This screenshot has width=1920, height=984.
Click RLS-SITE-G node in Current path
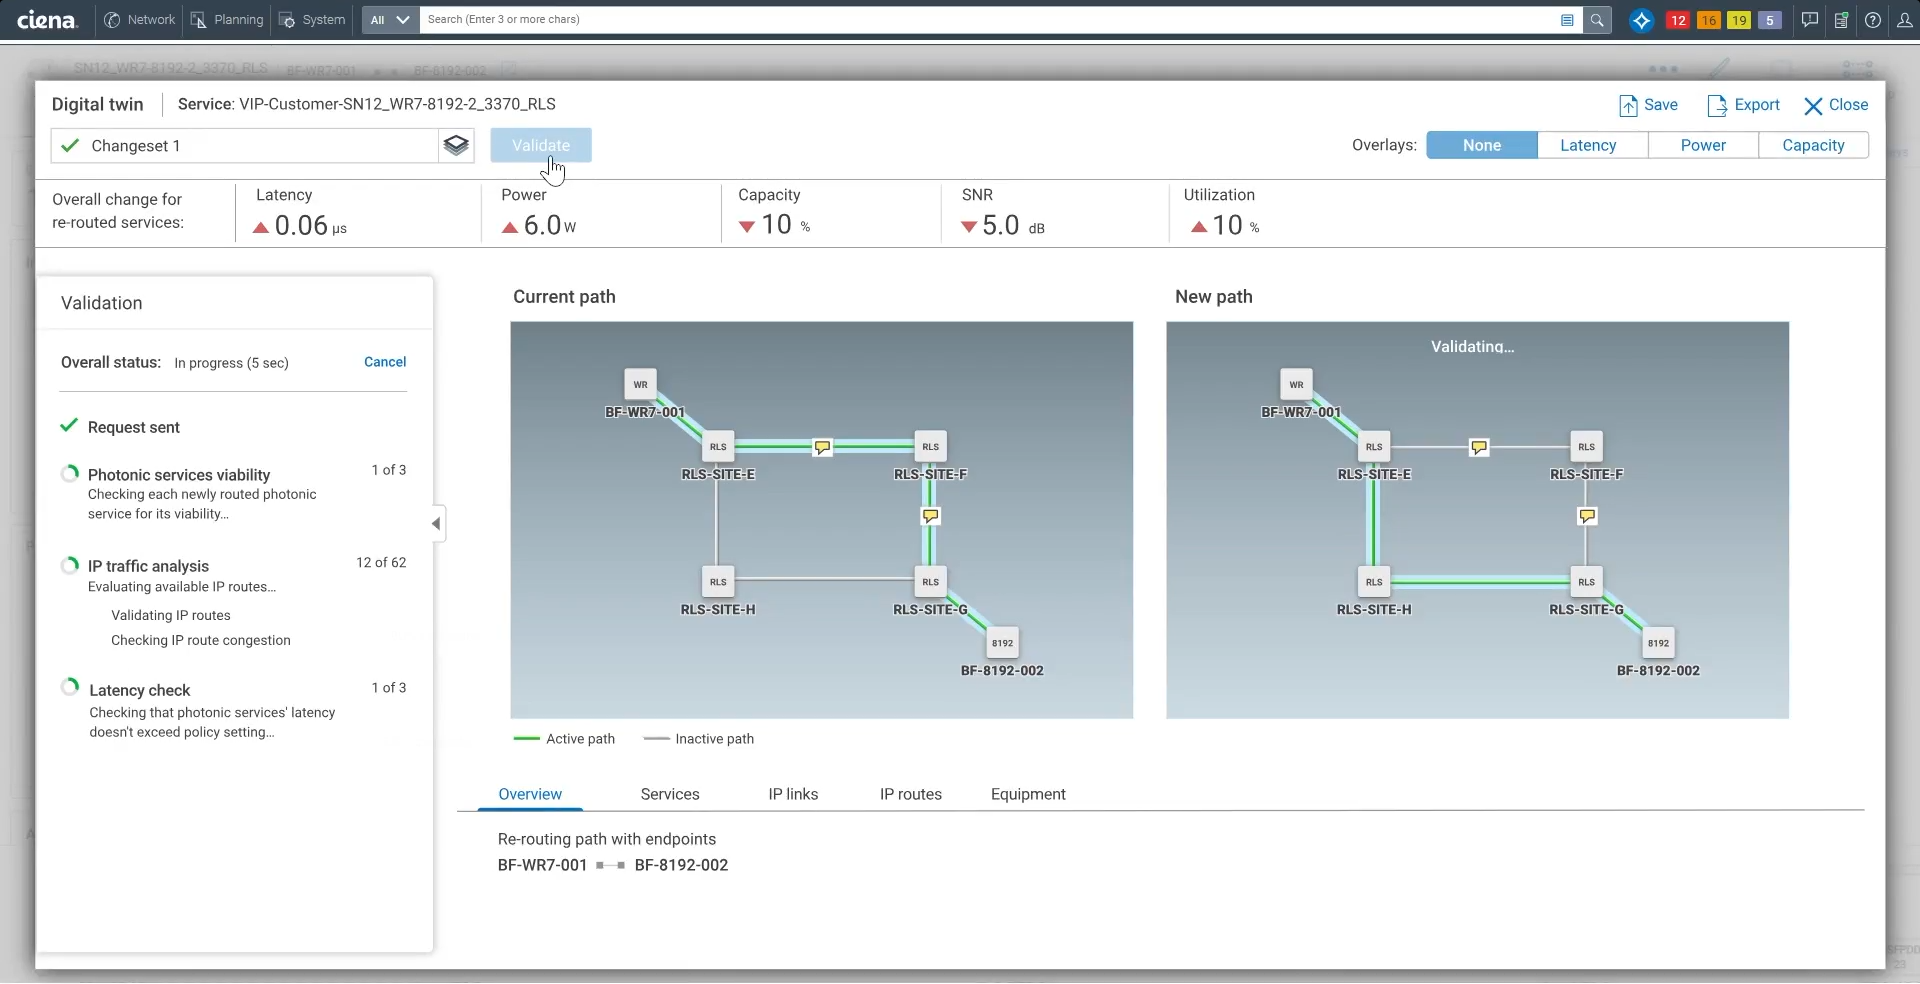(931, 582)
